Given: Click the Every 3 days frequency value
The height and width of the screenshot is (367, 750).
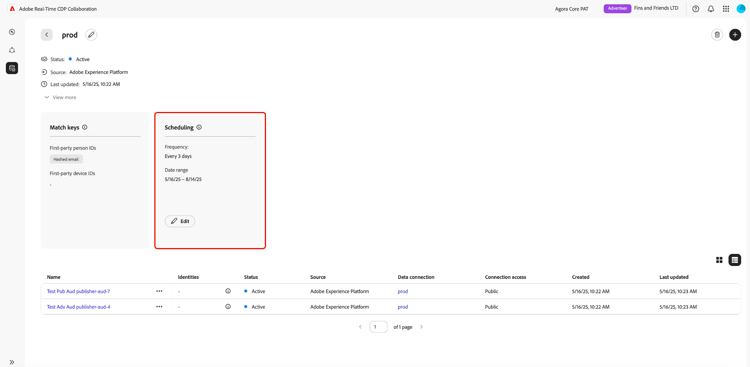Looking at the screenshot, I should pyautogui.click(x=178, y=156).
